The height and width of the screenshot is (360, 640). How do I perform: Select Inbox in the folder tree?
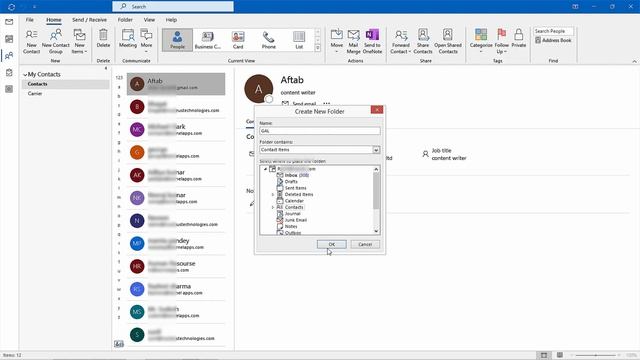pos(297,175)
